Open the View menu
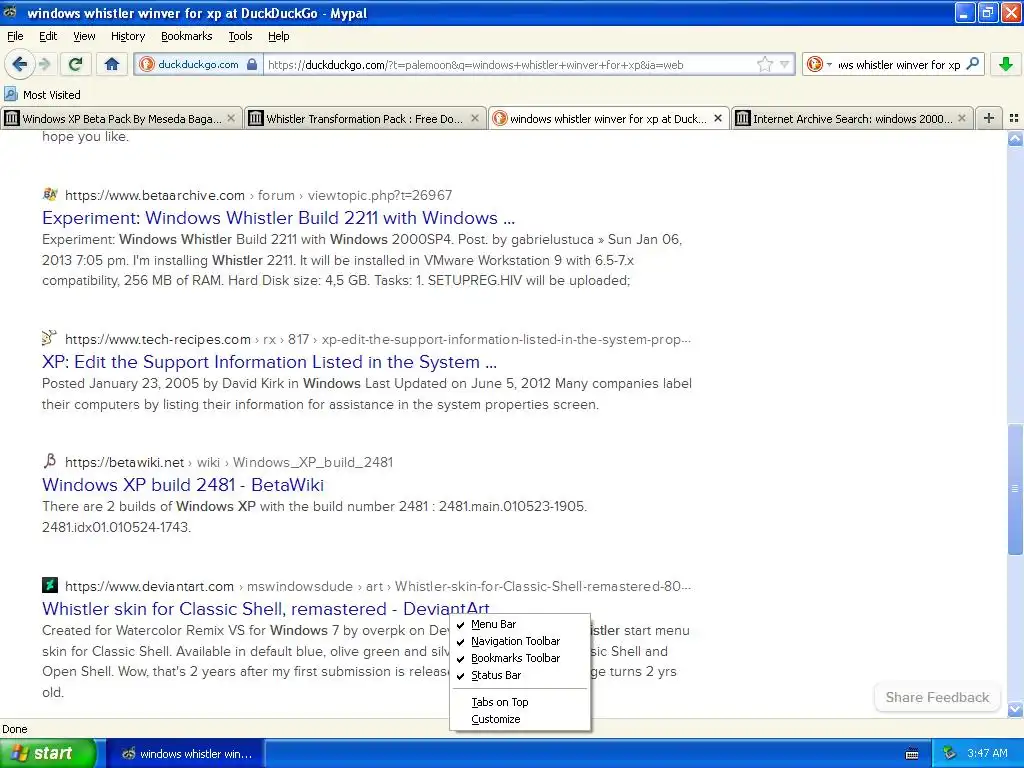This screenshot has width=1024, height=768. point(84,36)
